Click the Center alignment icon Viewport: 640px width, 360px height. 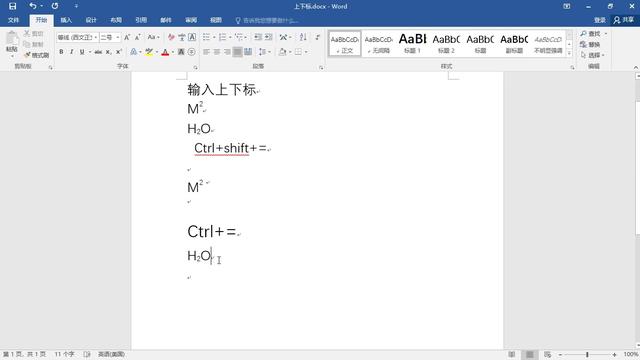217,52
